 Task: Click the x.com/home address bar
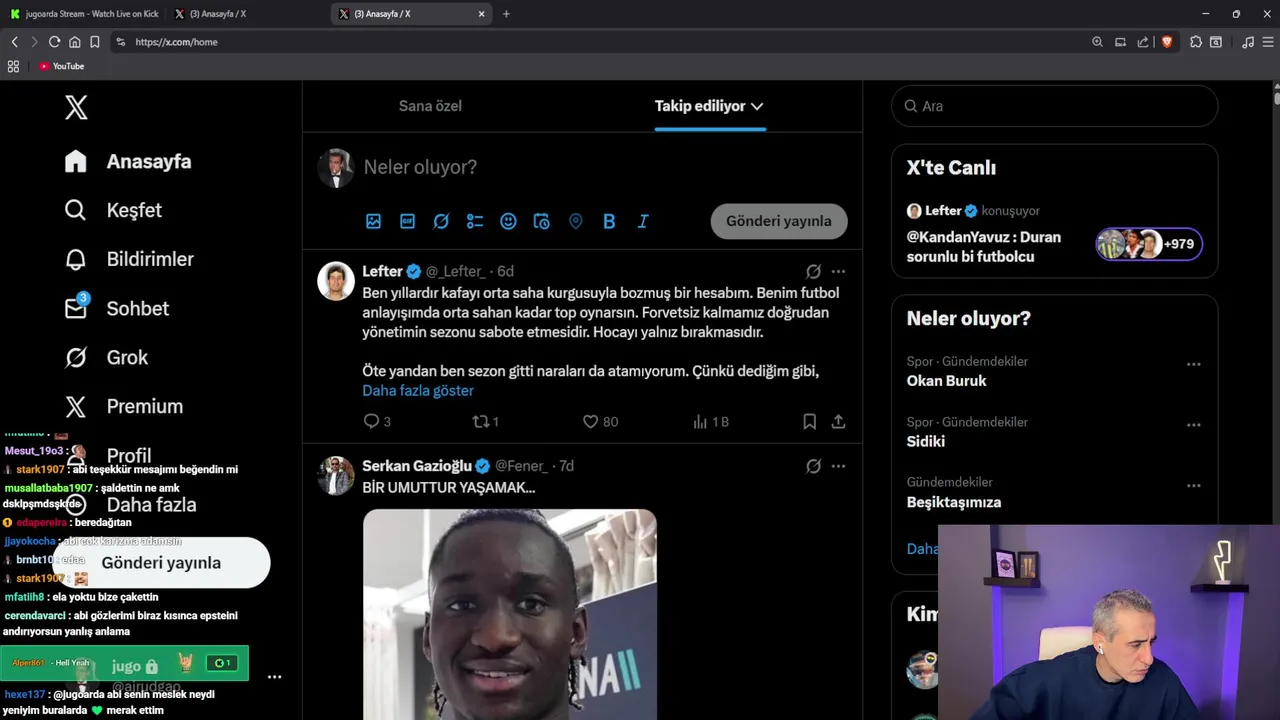point(600,42)
